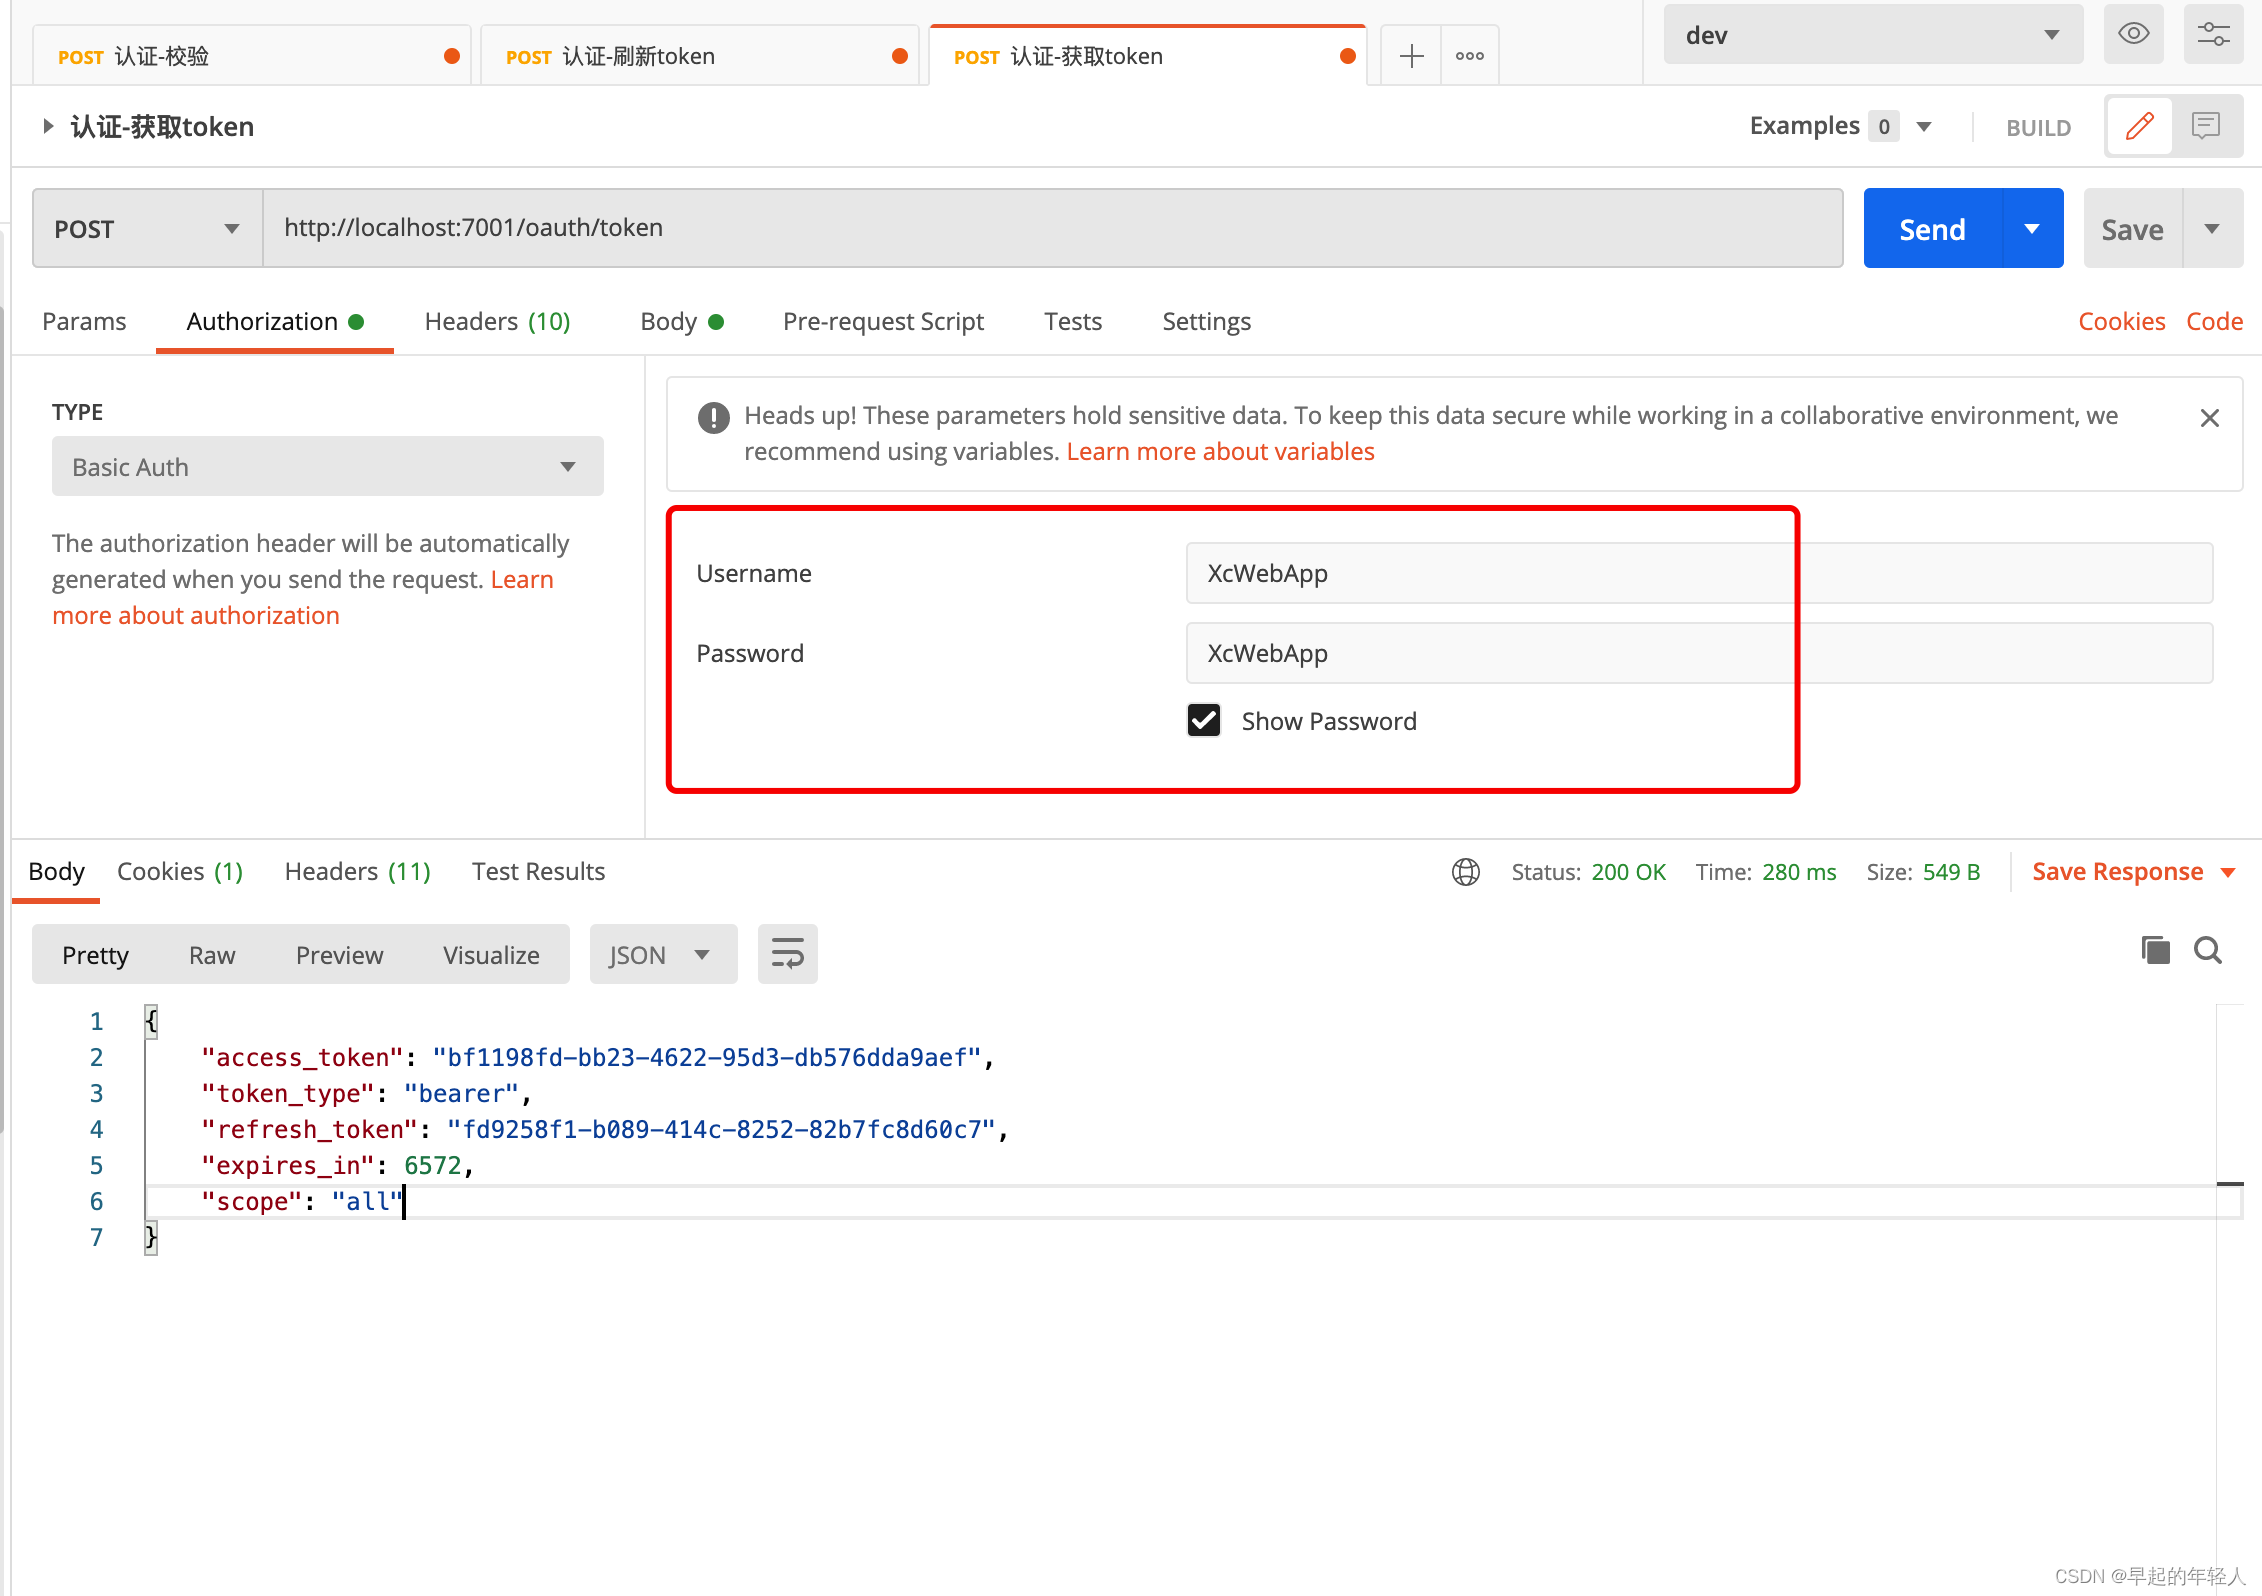Switch to the Pre-request Script tab
Screen dimensions: 2262x1596
click(883, 321)
